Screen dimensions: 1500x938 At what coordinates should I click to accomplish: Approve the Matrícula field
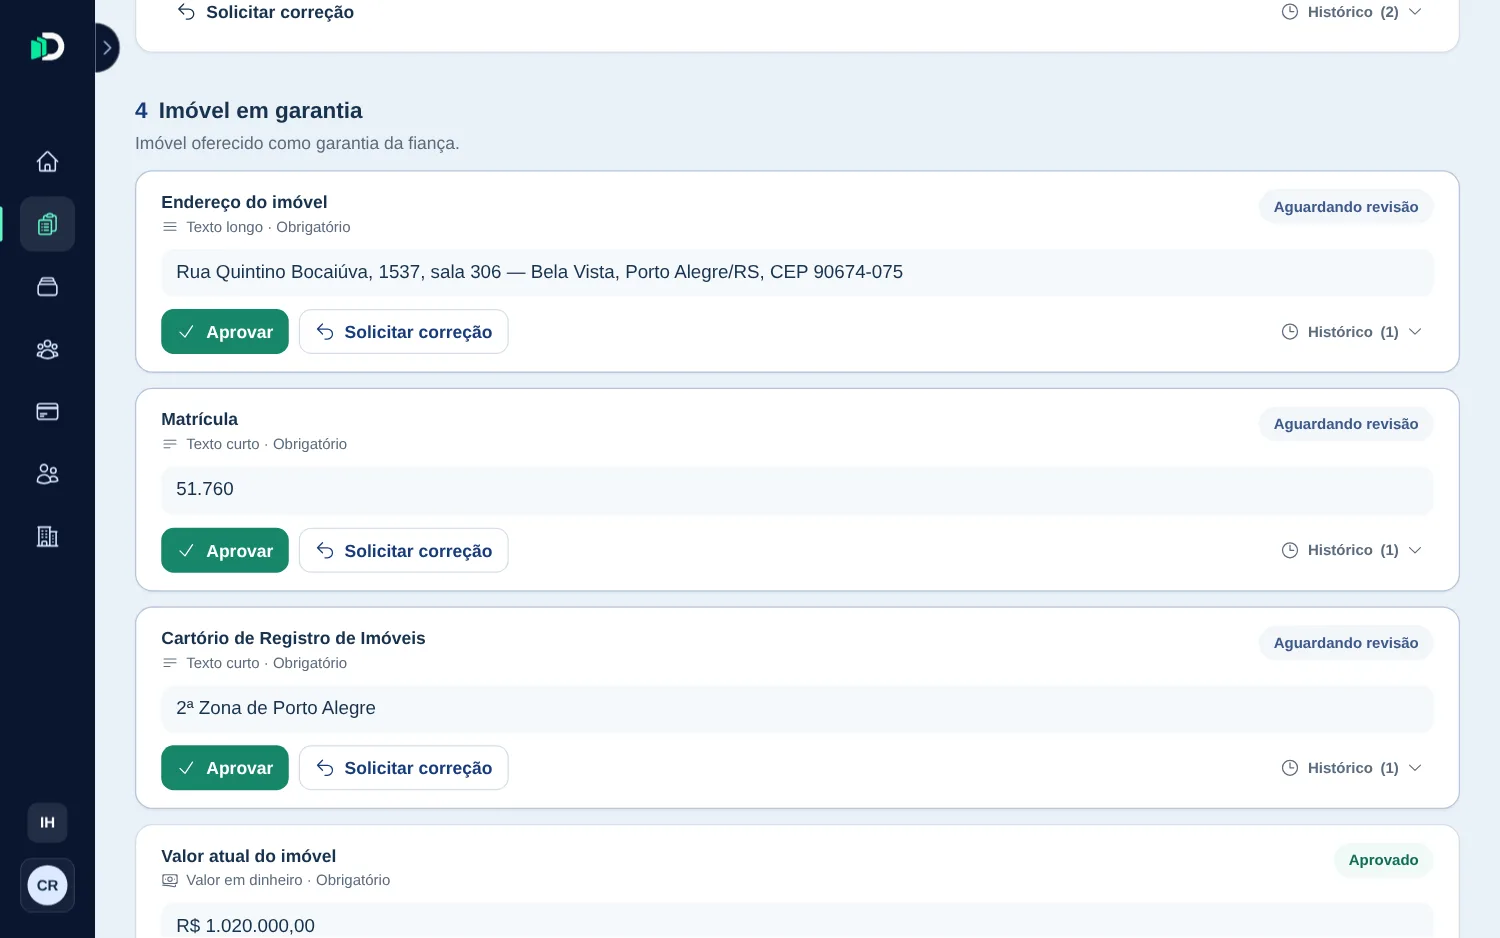click(x=225, y=550)
